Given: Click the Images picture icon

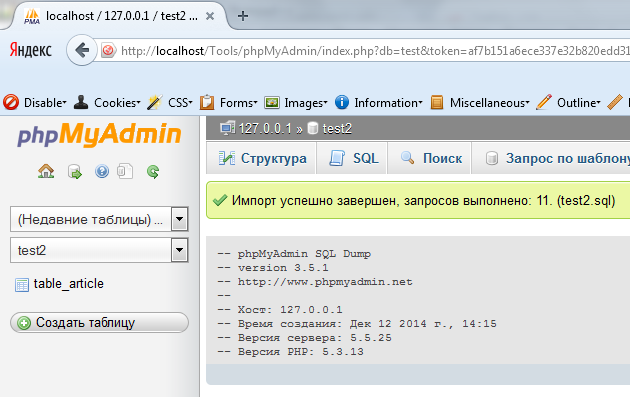Looking at the screenshot, I should (x=272, y=102).
